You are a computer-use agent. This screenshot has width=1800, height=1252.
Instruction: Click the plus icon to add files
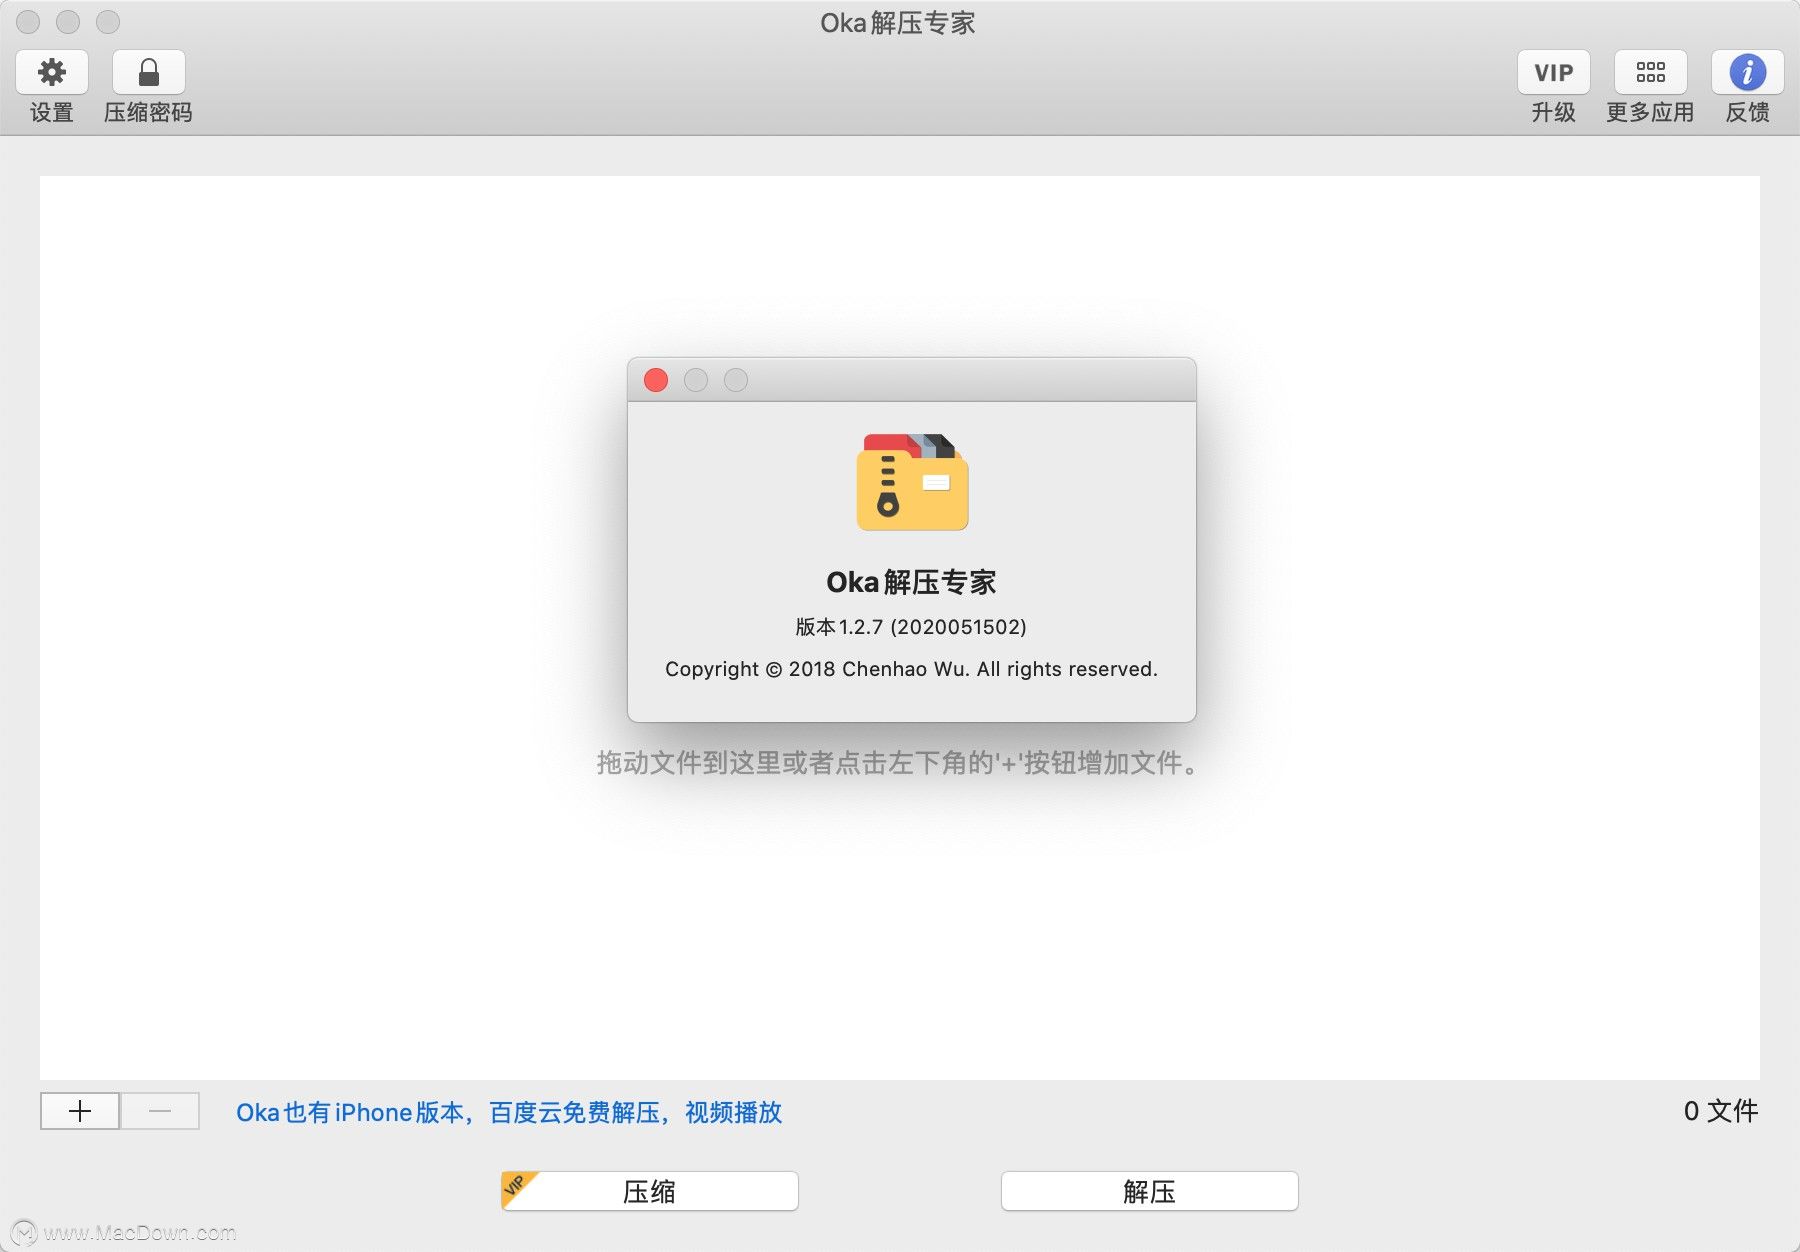(79, 1112)
